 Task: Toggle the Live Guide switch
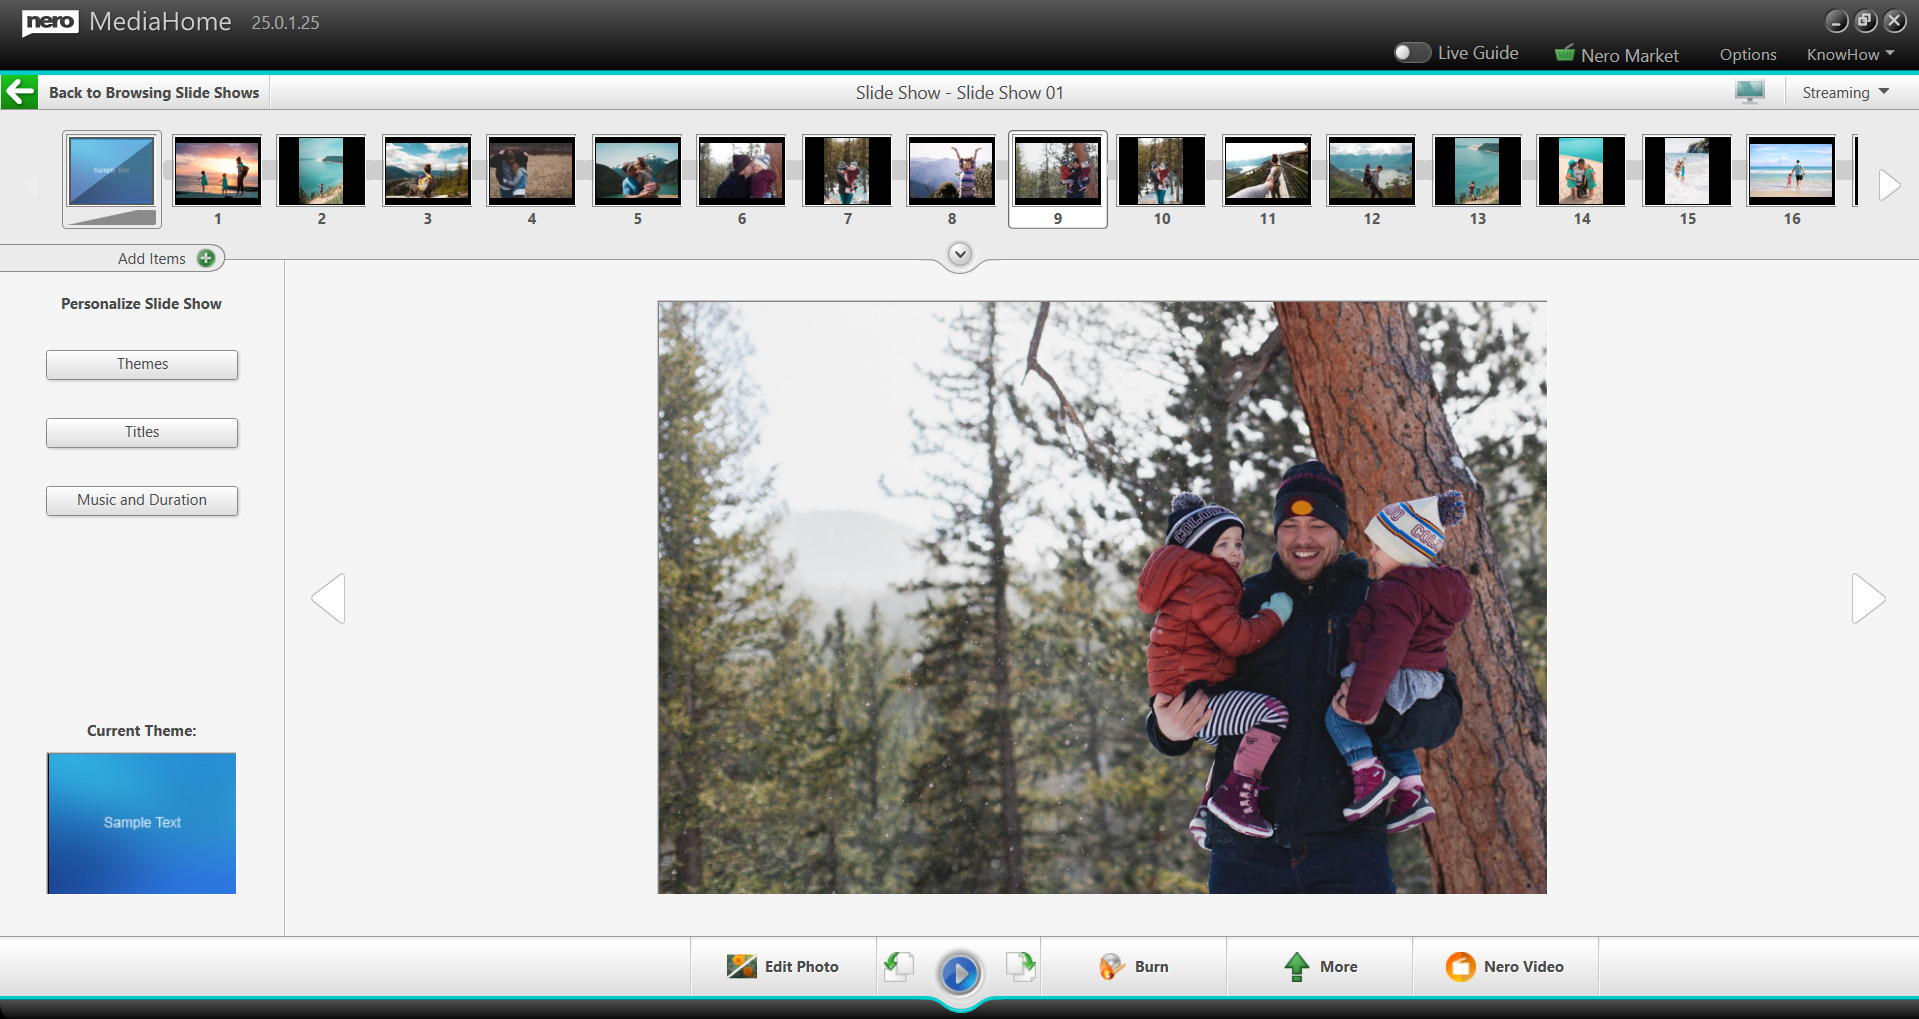tap(1411, 53)
